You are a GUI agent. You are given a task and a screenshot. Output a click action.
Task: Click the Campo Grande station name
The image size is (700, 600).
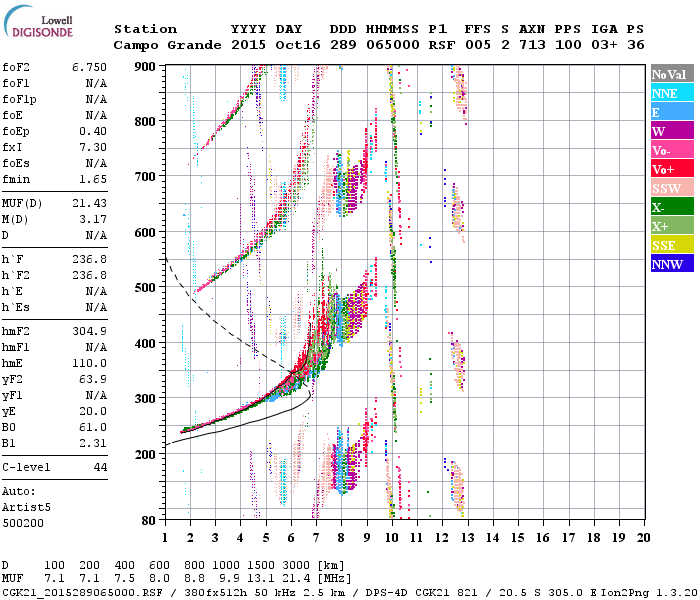(167, 46)
